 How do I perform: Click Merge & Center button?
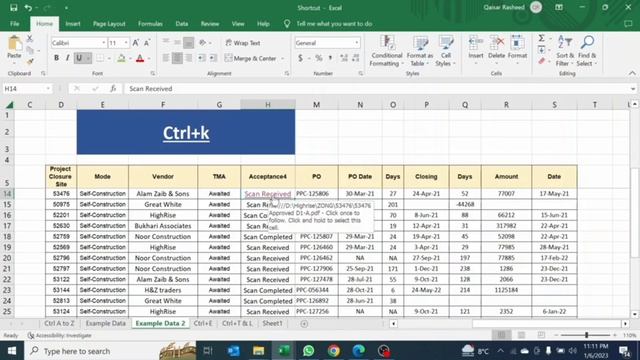coord(250,58)
